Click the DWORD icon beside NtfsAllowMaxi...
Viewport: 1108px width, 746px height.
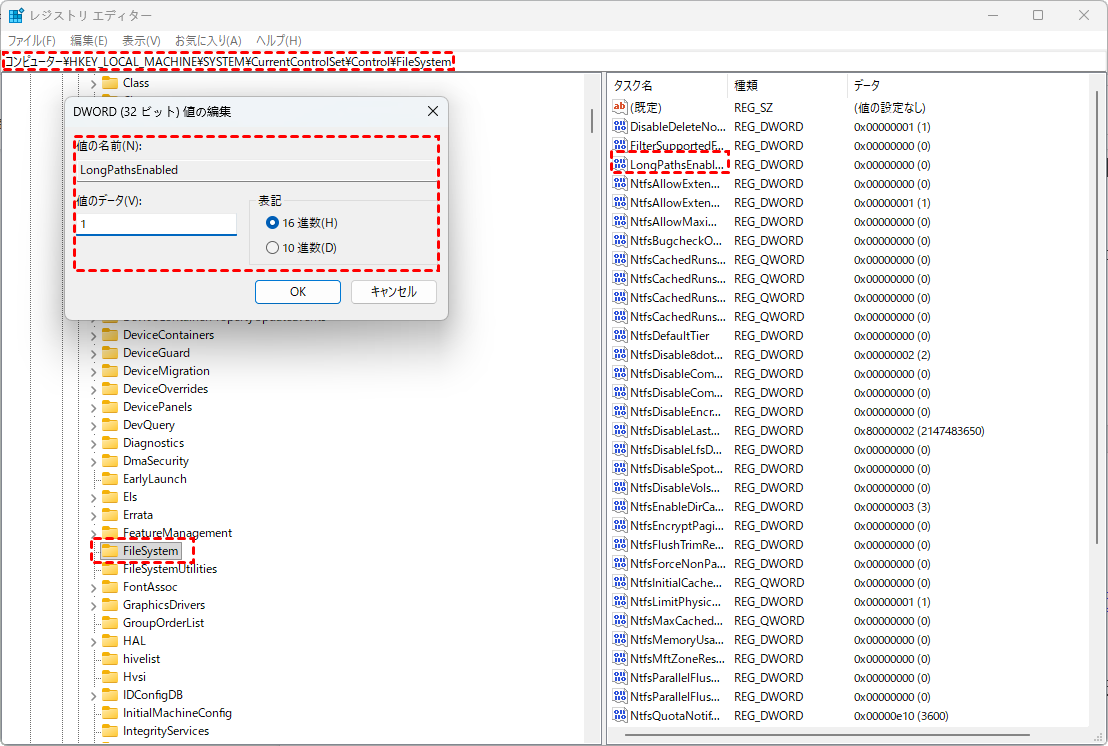(620, 222)
